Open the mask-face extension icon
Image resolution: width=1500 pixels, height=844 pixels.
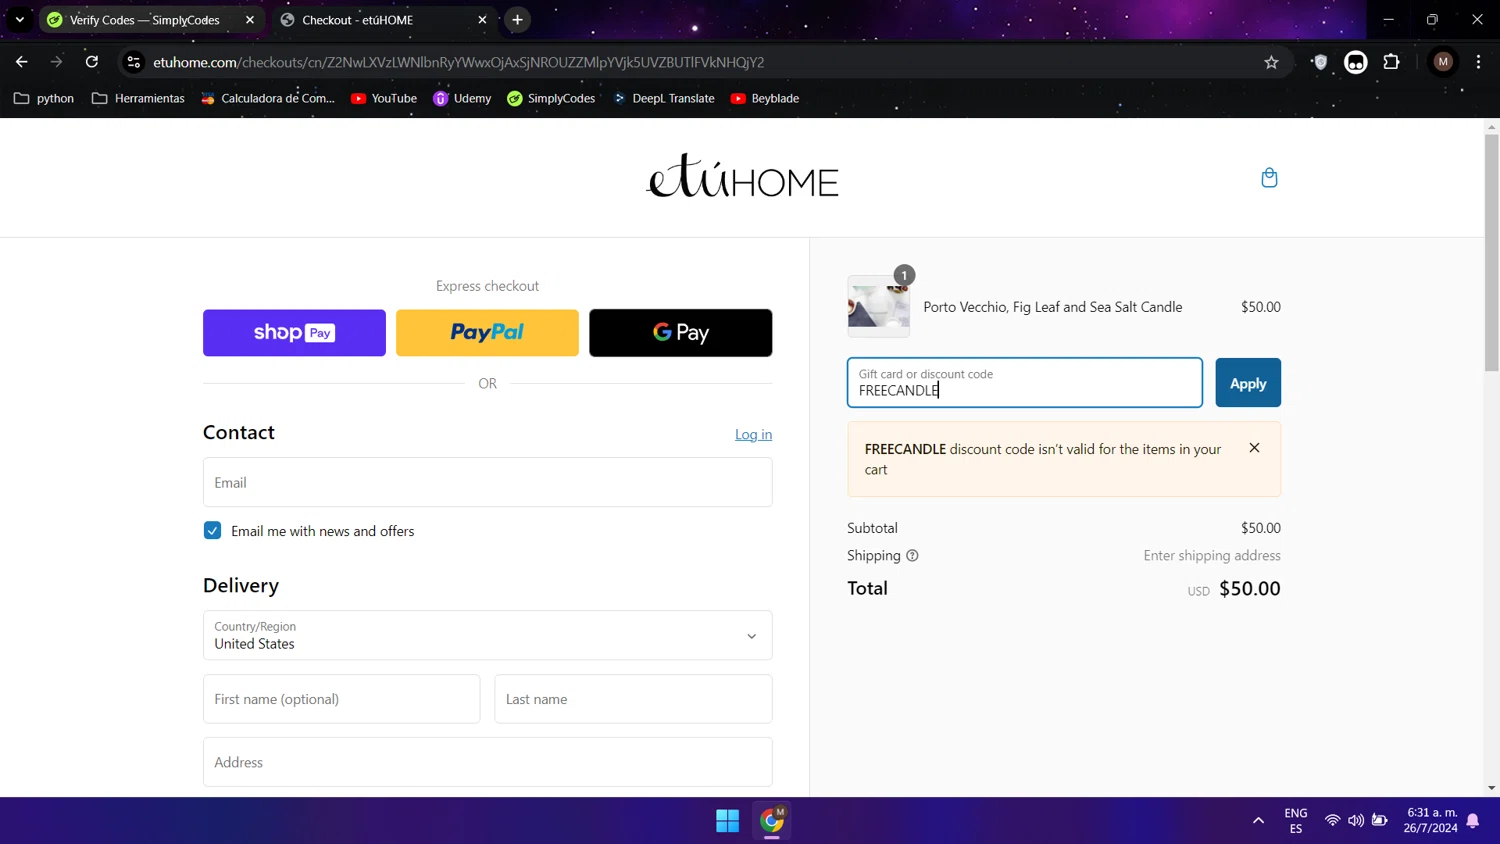1356,62
